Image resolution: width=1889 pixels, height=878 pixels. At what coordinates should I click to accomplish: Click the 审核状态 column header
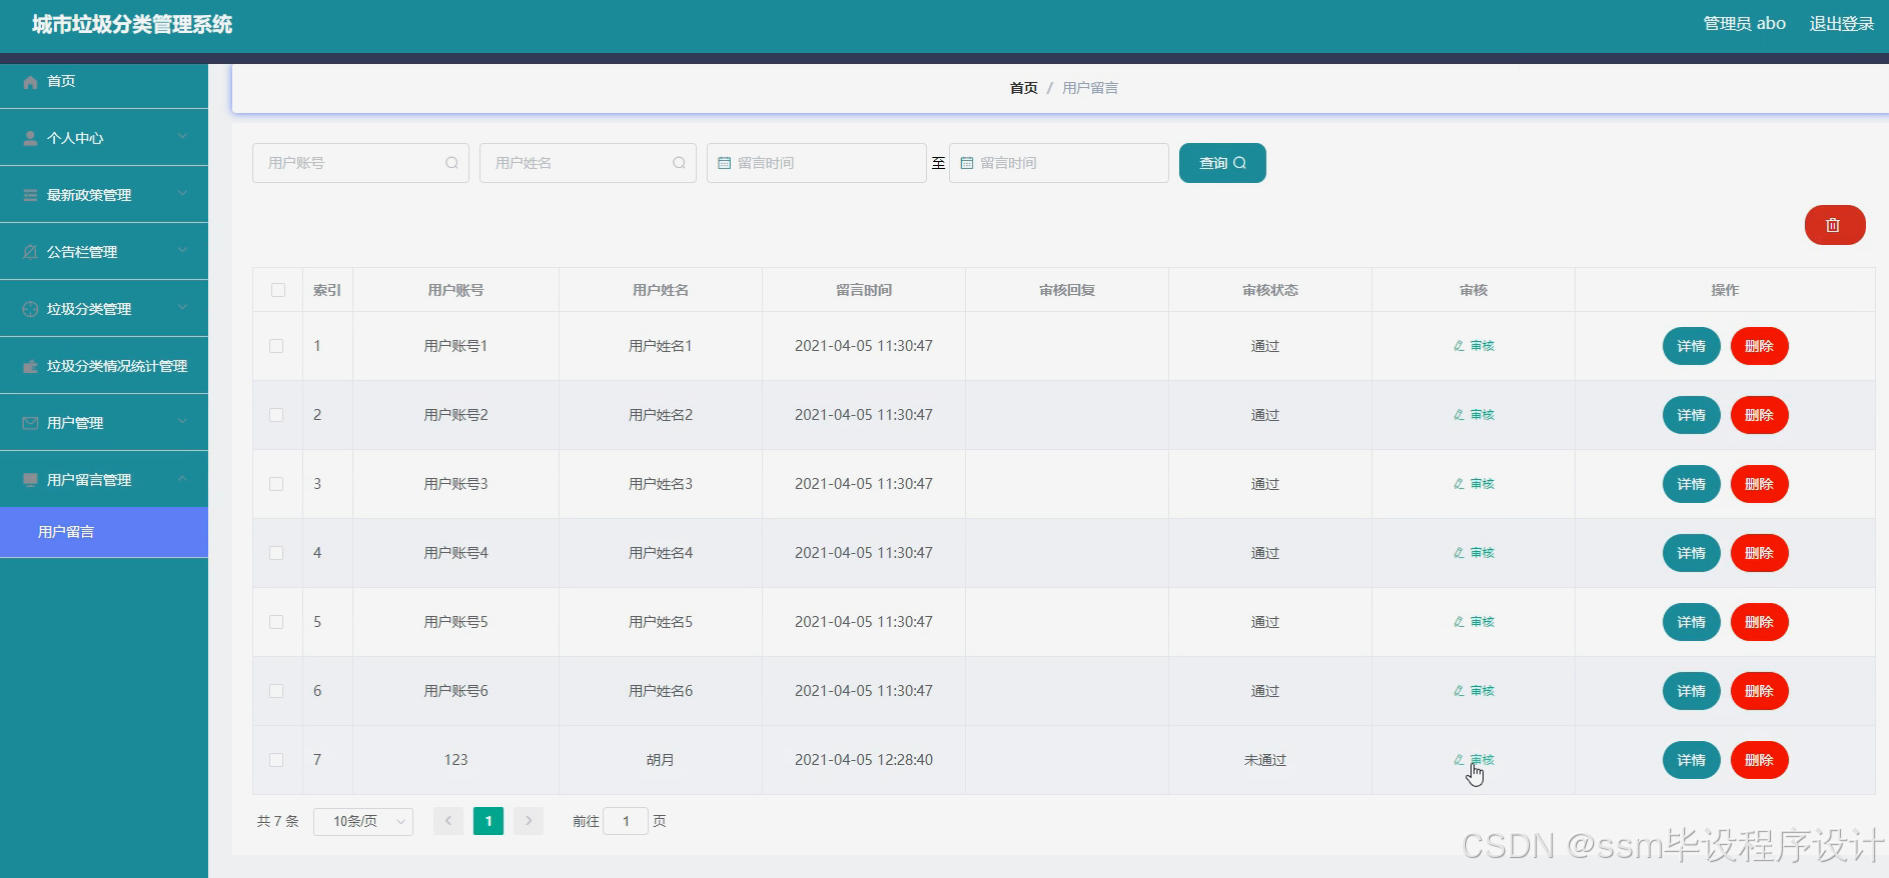1270,290
